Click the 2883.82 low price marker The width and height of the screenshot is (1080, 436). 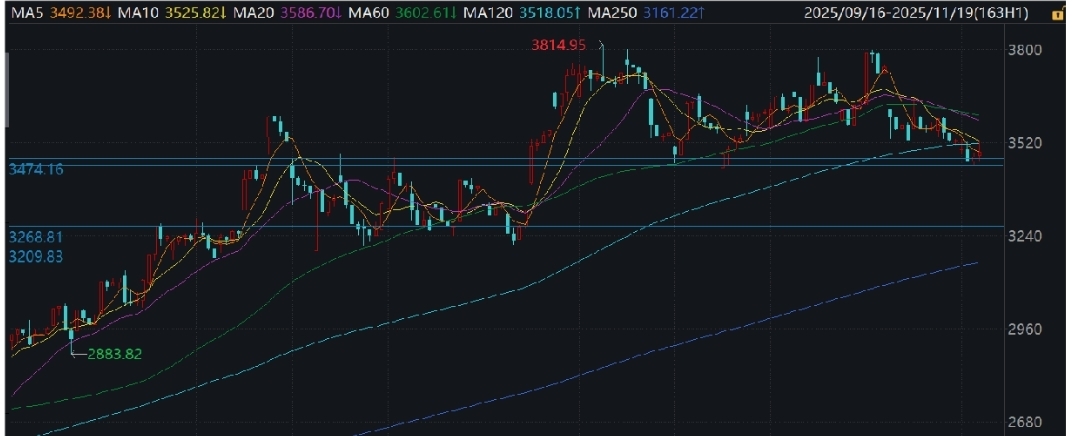pyautogui.click(x=114, y=354)
